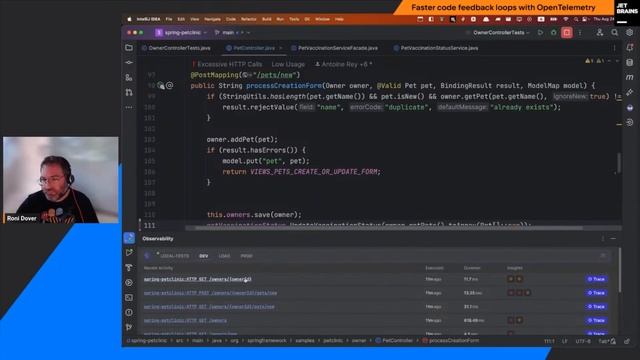Viewport: 640px width, 360px height.
Task: Click Trace button for GET /owners row
Action: point(596,320)
